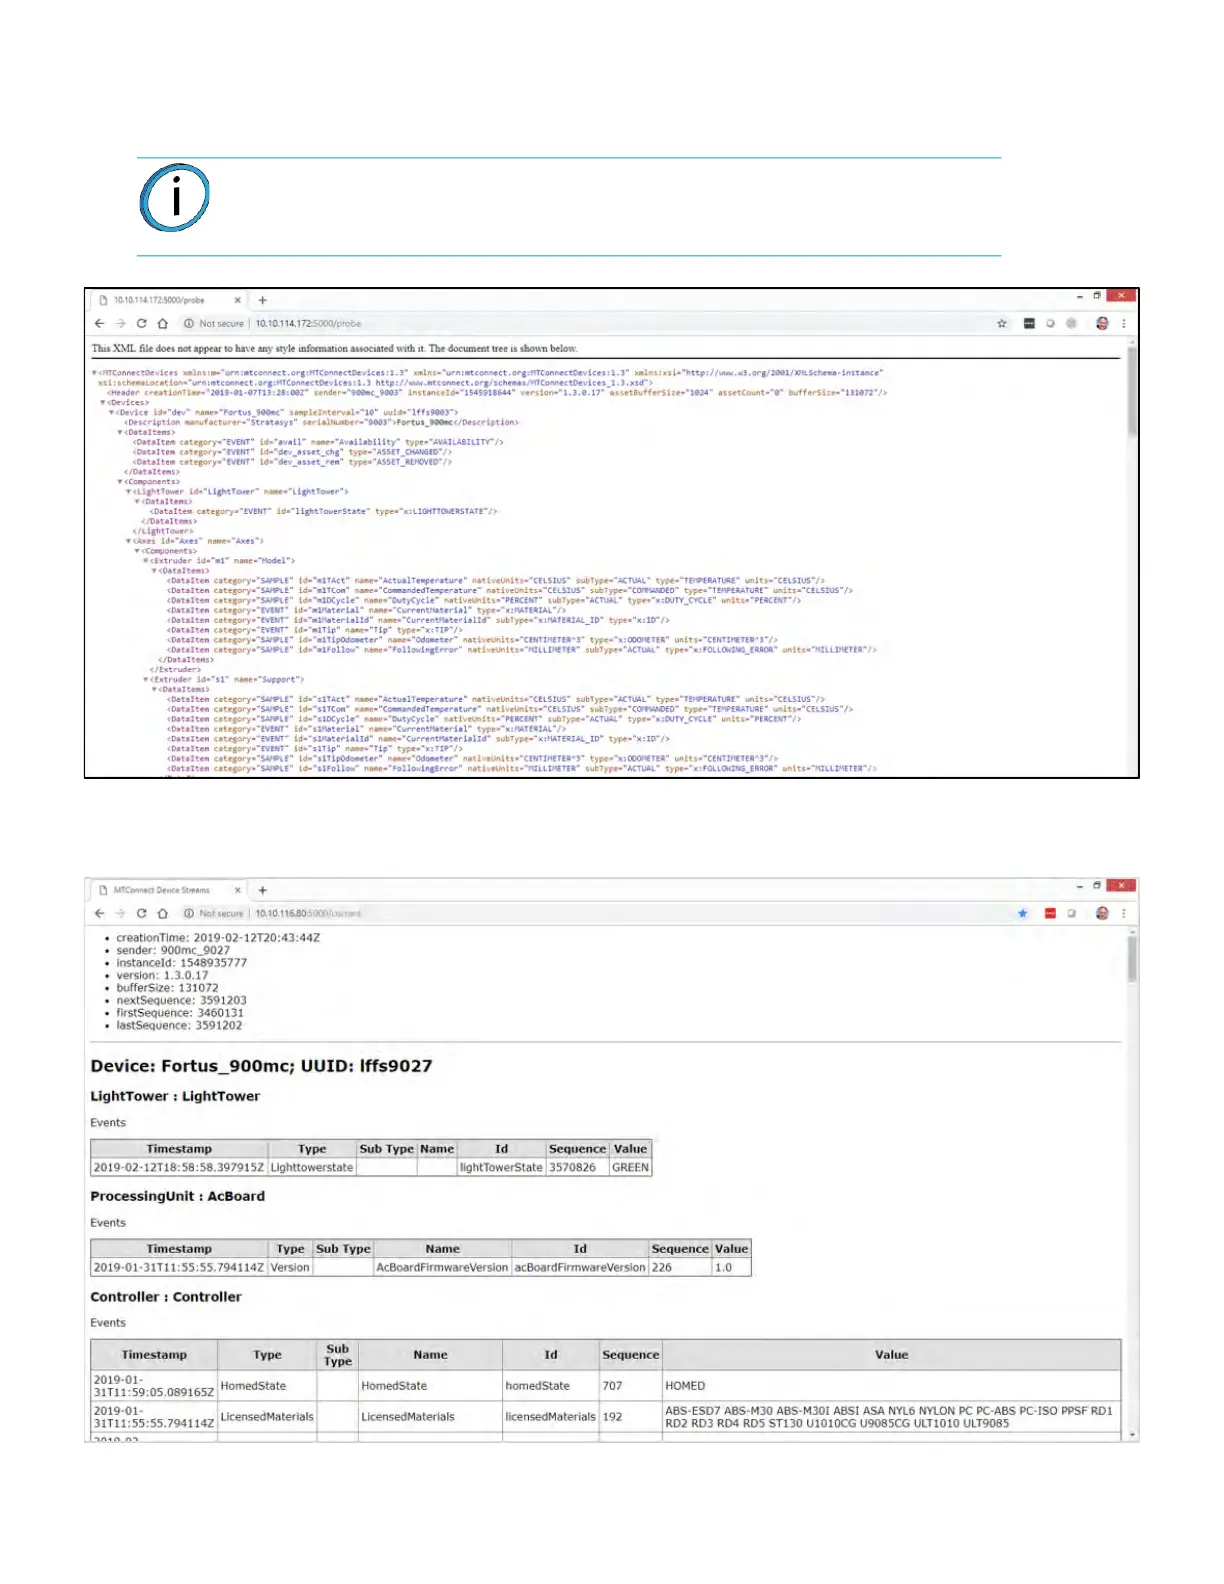
Task: Go forward in the probe browser window
Action: pyautogui.click(x=120, y=324)
